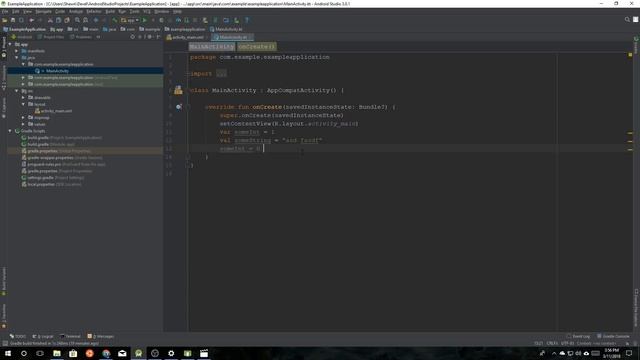Expand the values folder
640x360 pixels.
coord(23,124)
